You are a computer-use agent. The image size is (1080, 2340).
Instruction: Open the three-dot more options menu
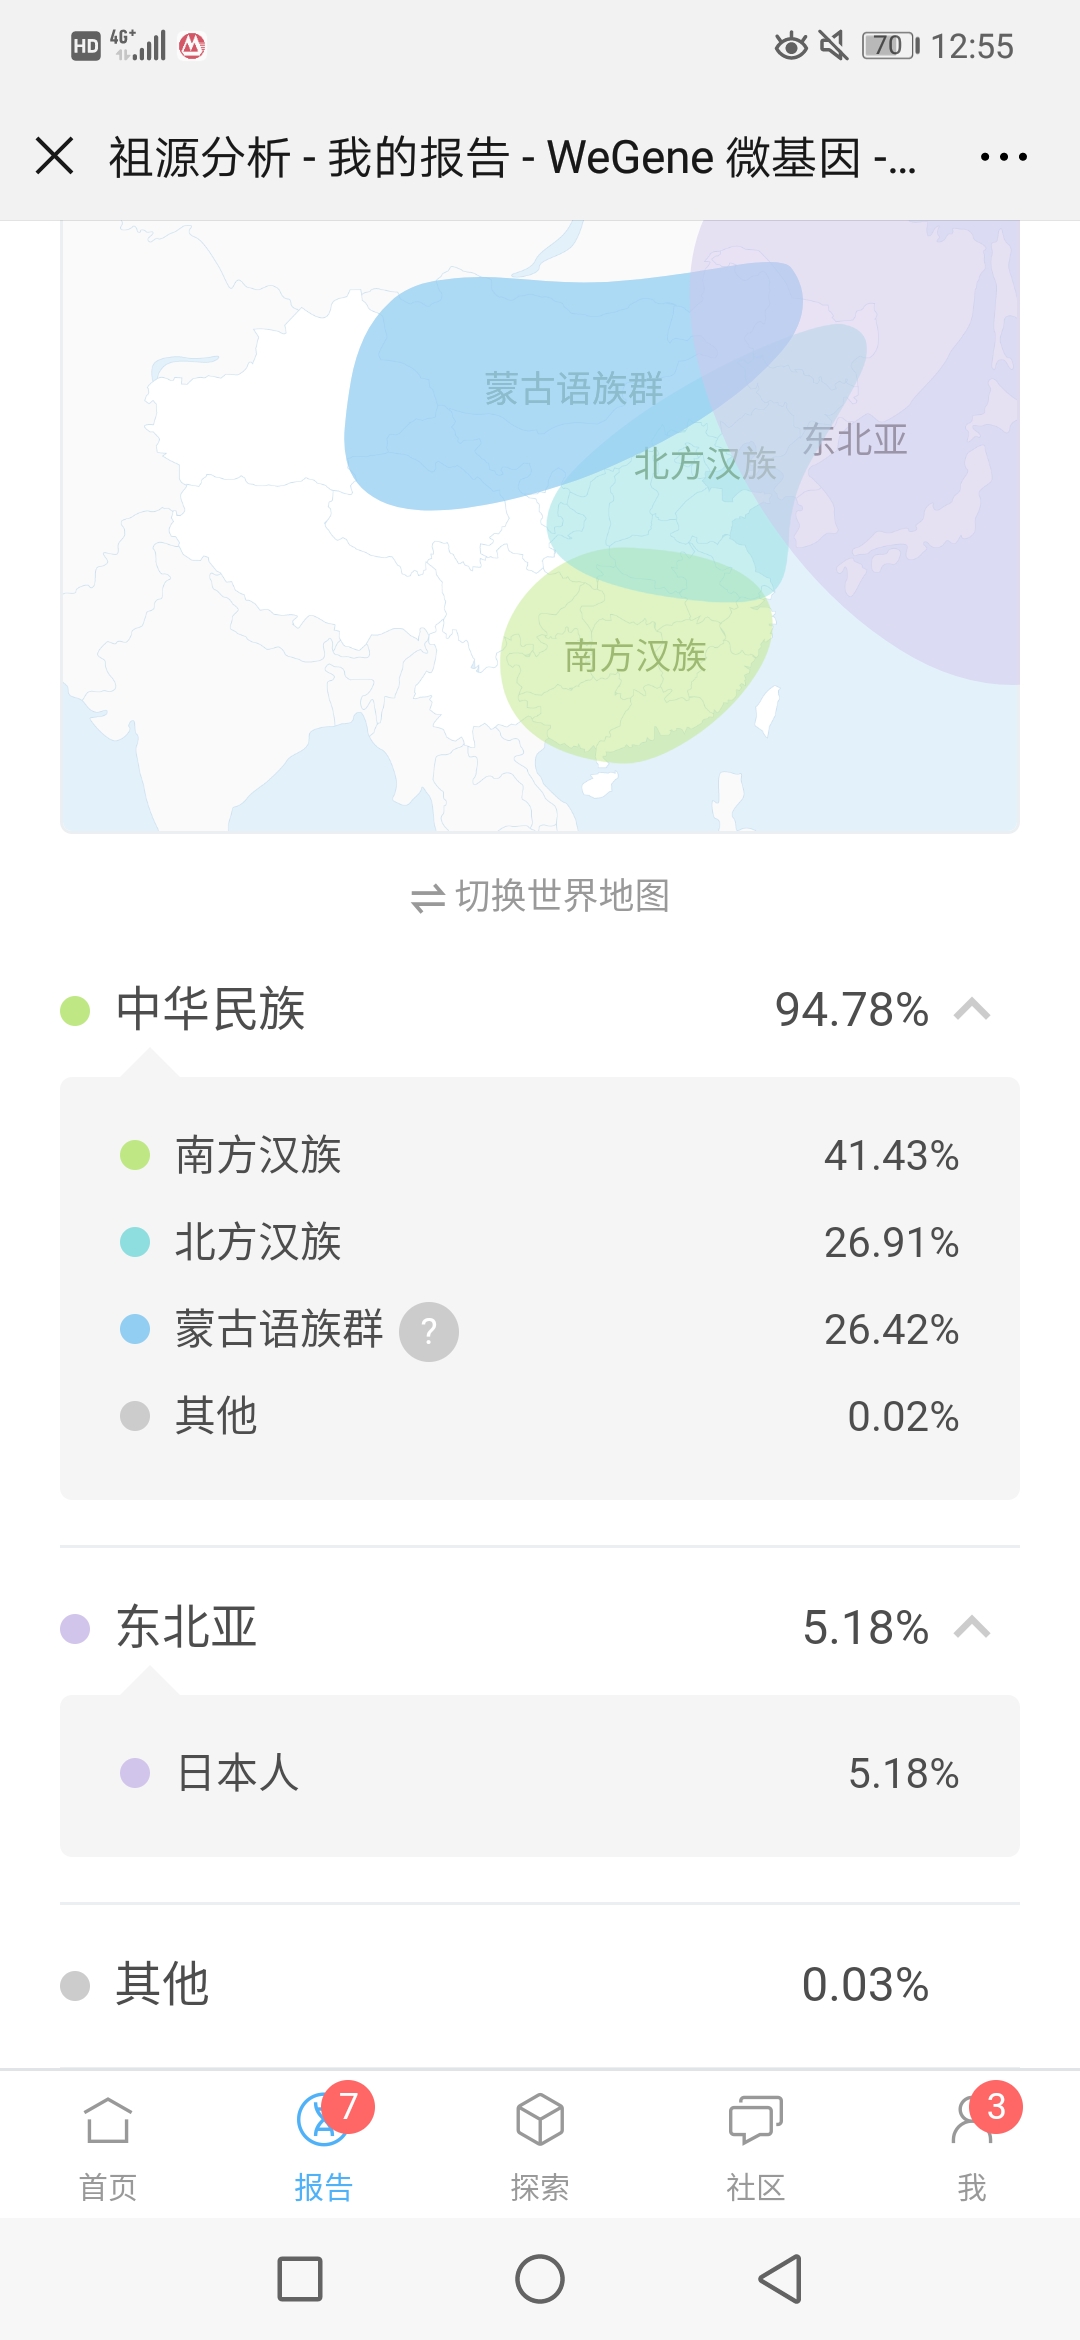[x=1003, y=157]
